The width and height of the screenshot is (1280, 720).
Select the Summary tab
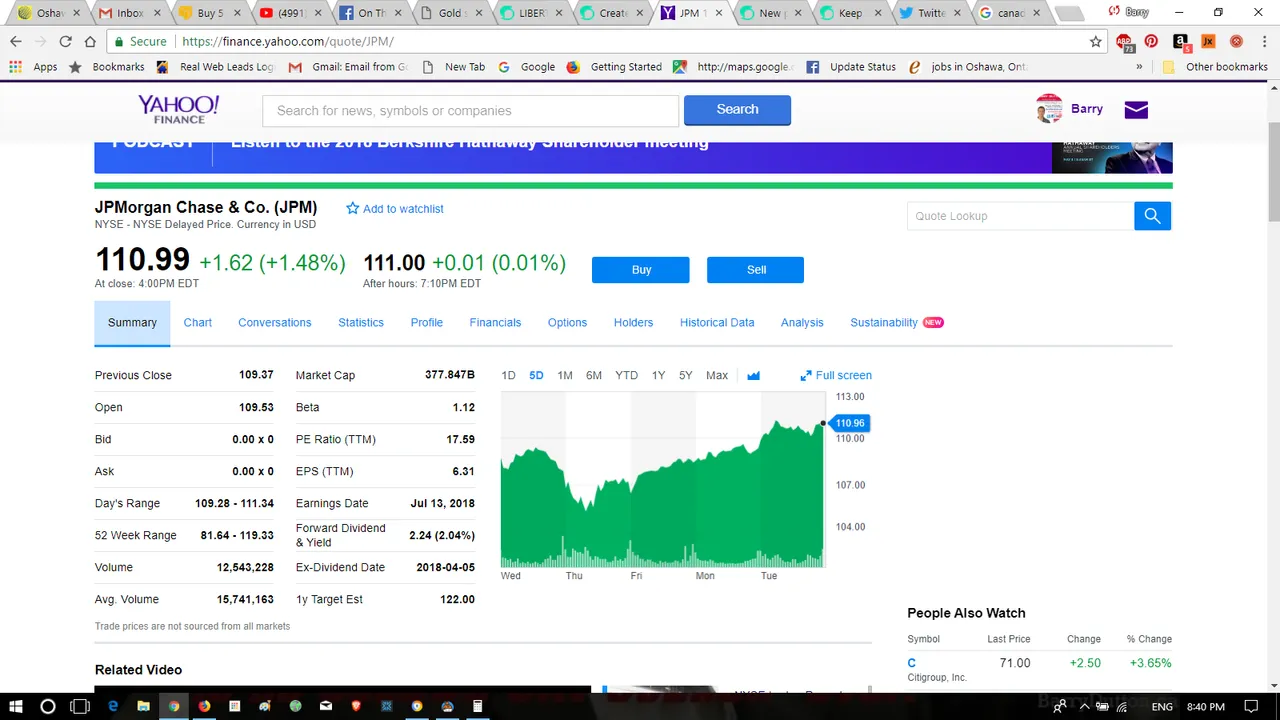click(132, 323)
